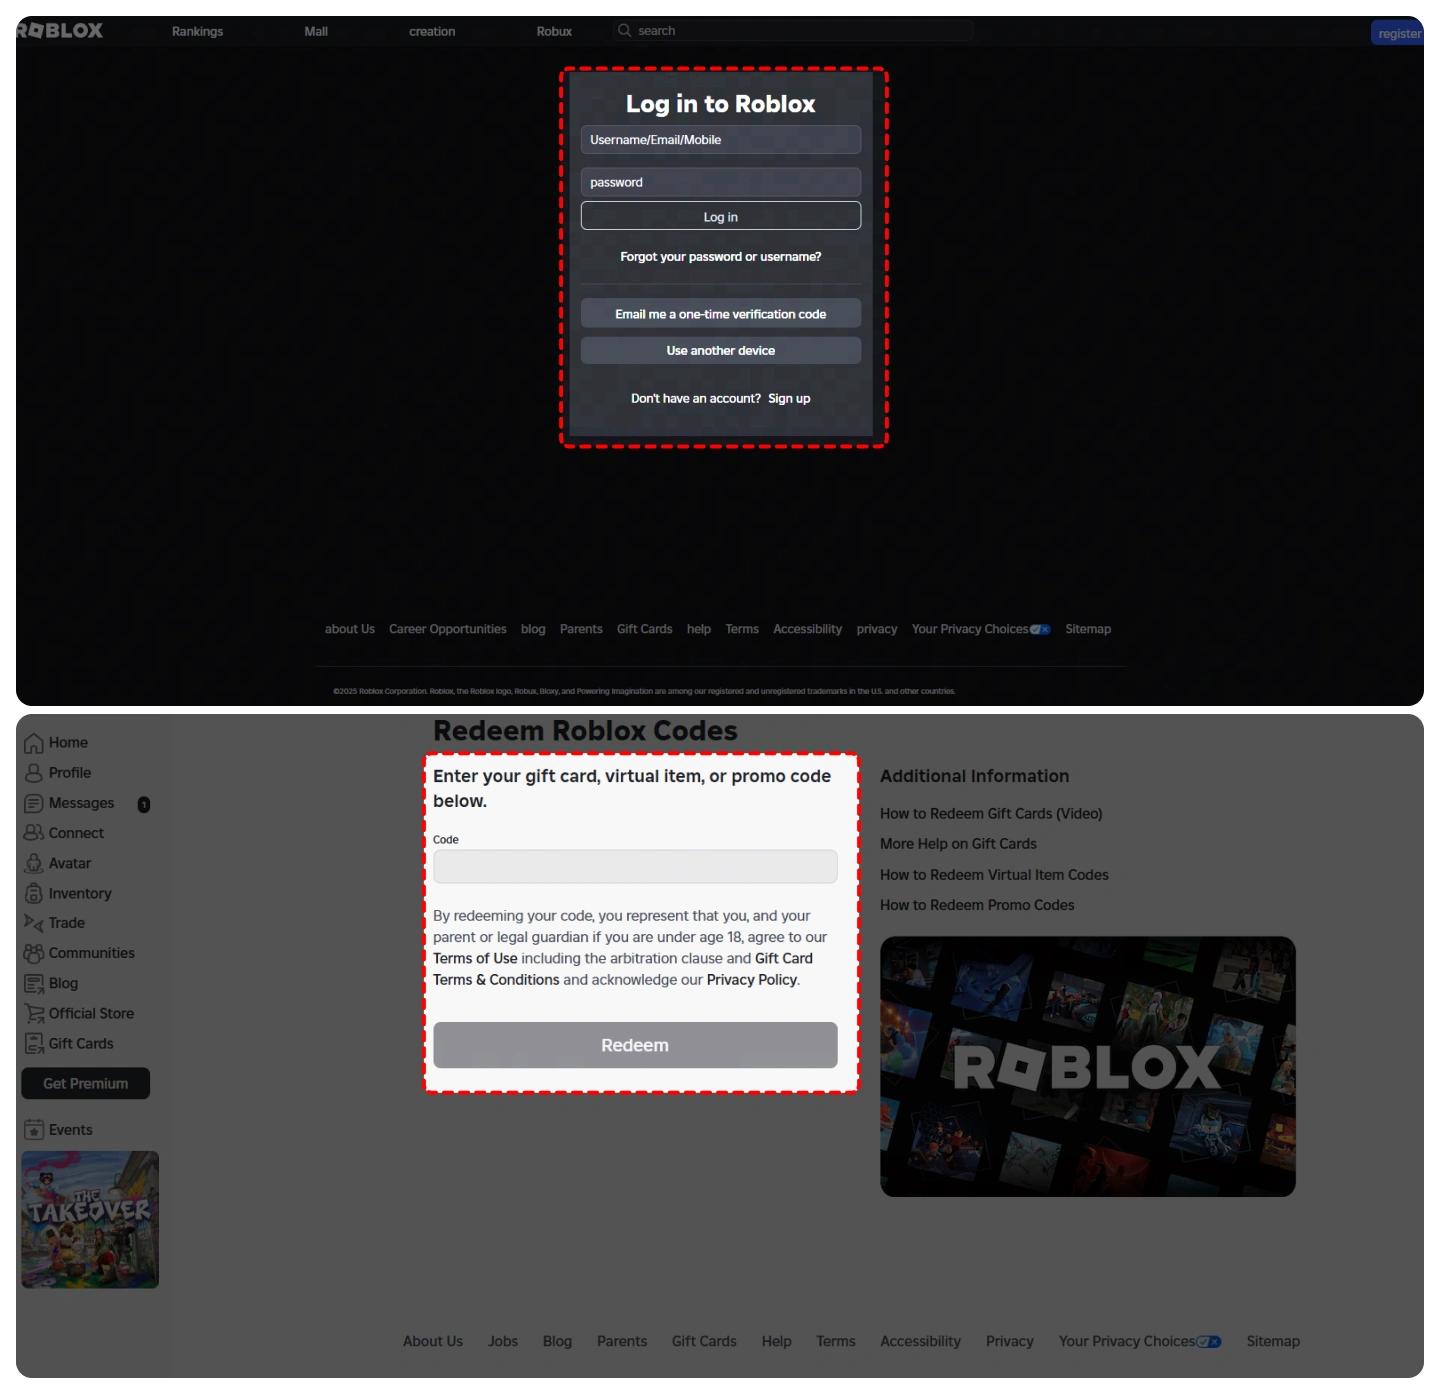Image resolution: width=1440 pixels, height=1395 pixels.
Task: Click the Log in button
Action: pos(721,216)
